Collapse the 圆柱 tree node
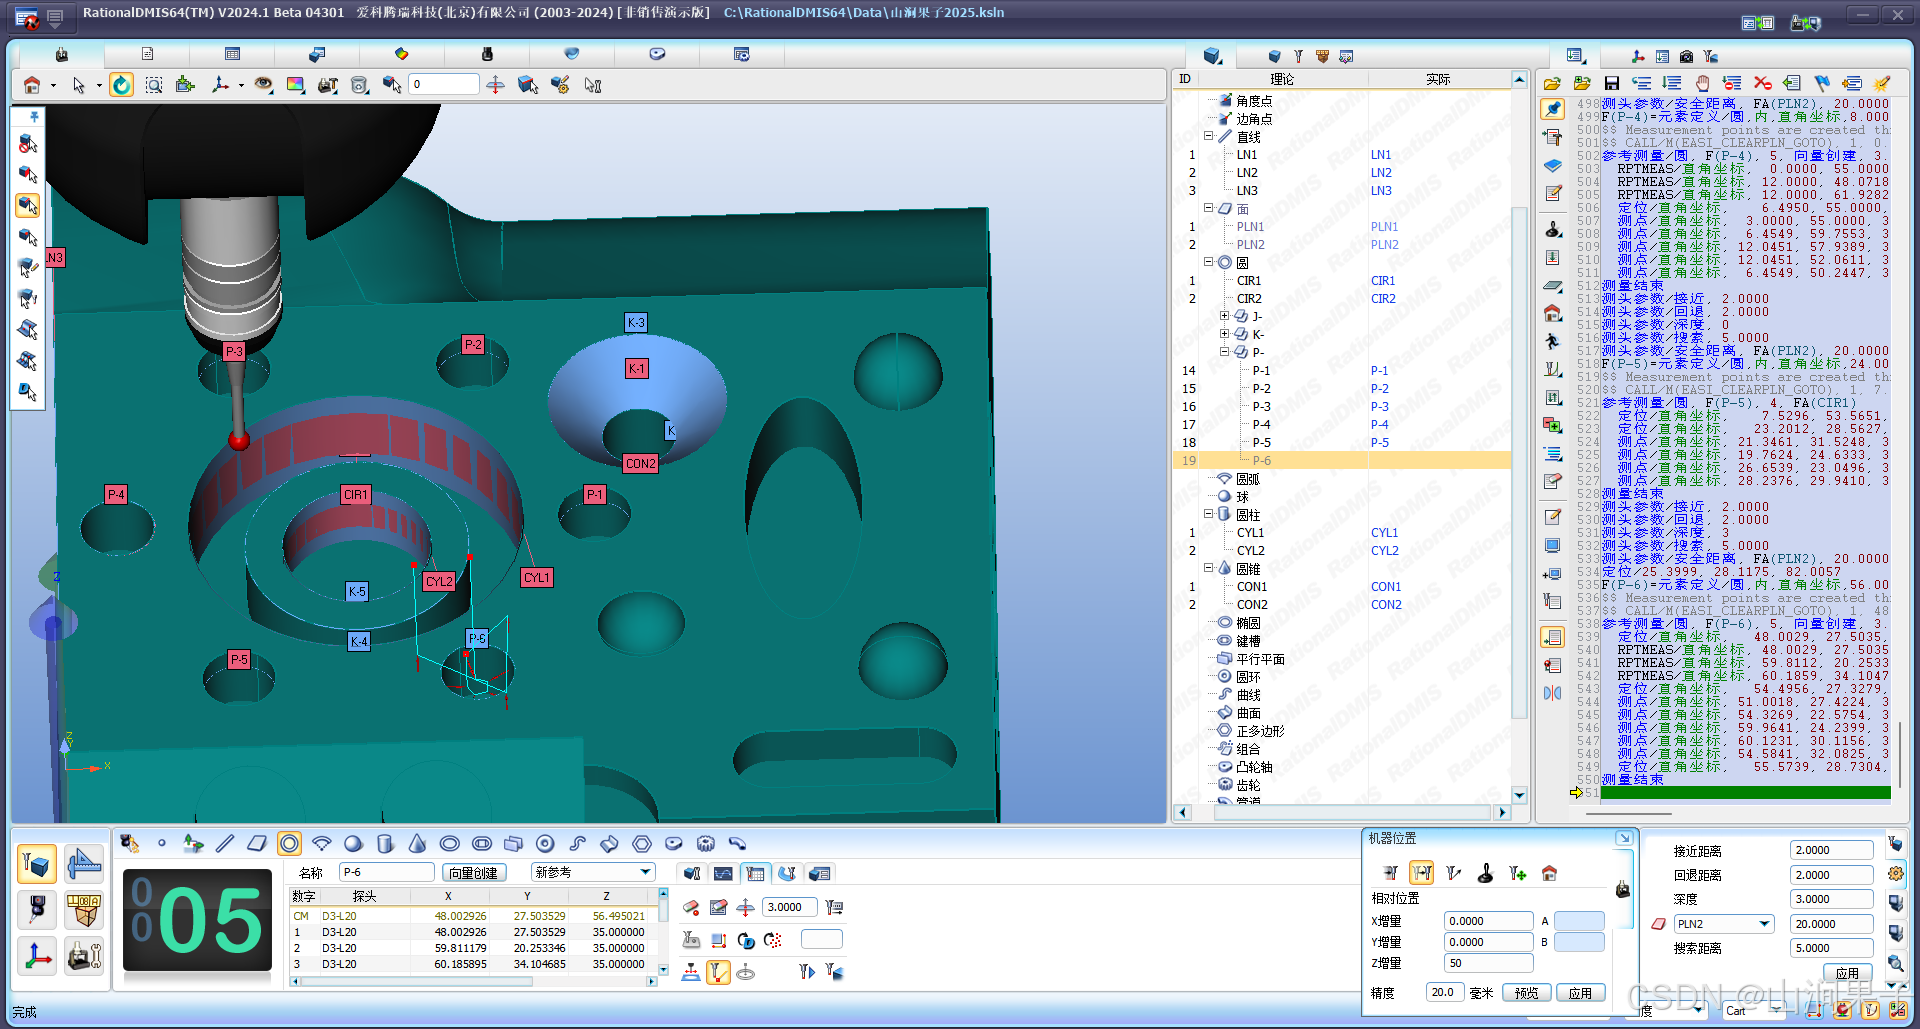Viewport: 1920px width, 1029px height. click(1208, 514)
